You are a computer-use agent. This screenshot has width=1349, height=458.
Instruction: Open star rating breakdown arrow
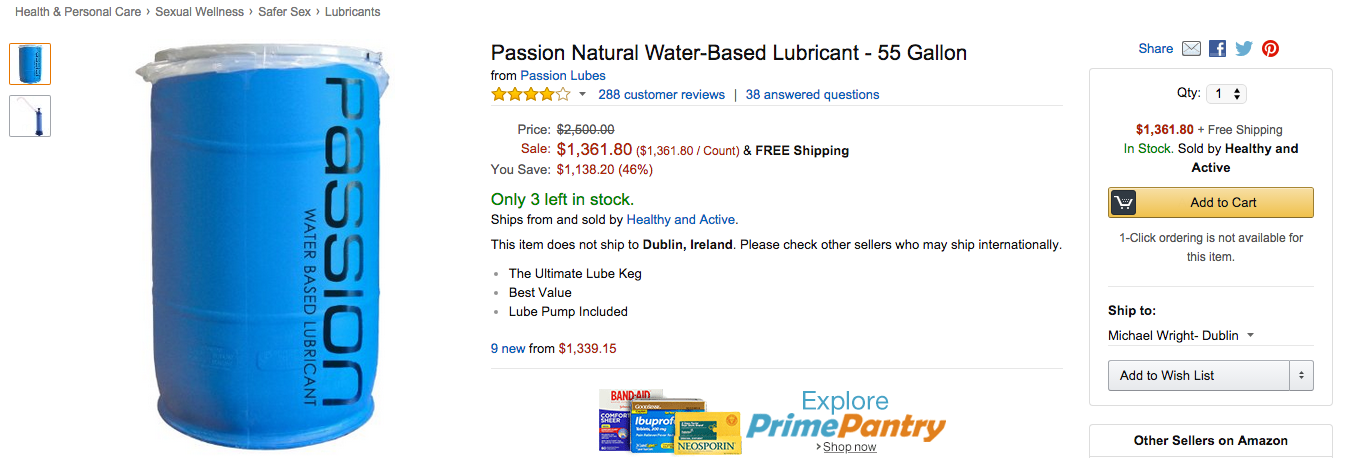(582, 95)
